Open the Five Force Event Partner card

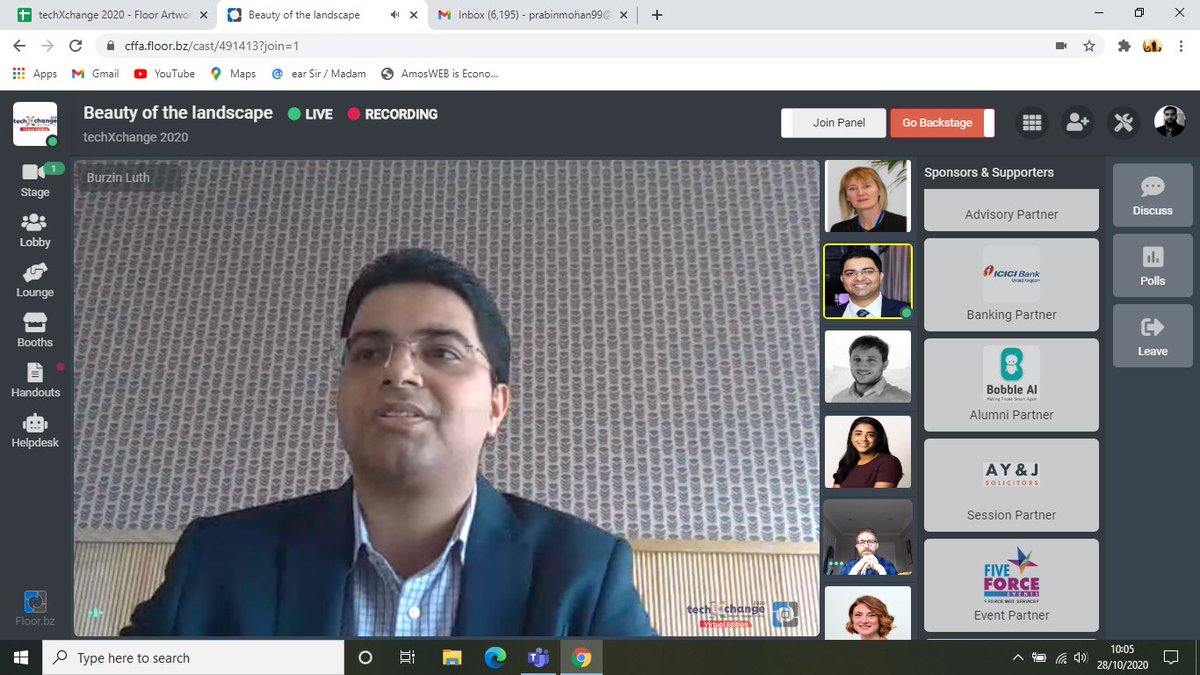click(x=1011, y=585)
